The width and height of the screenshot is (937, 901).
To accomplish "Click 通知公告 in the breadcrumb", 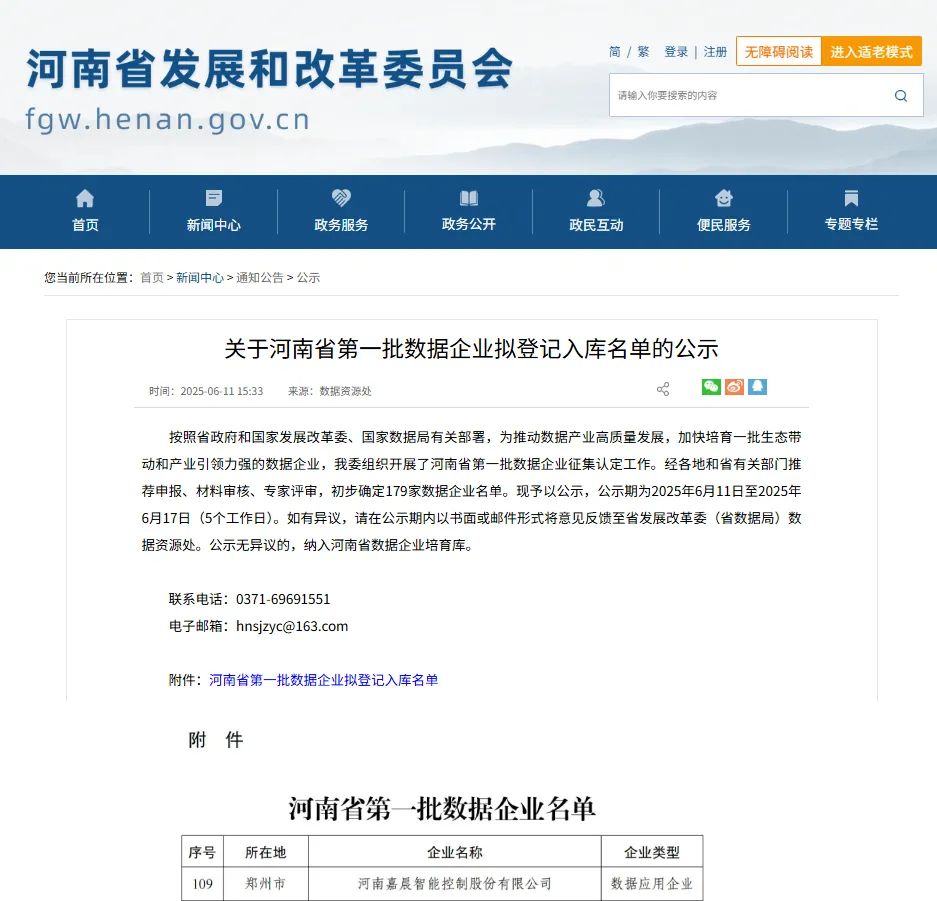I will (260, 278).
